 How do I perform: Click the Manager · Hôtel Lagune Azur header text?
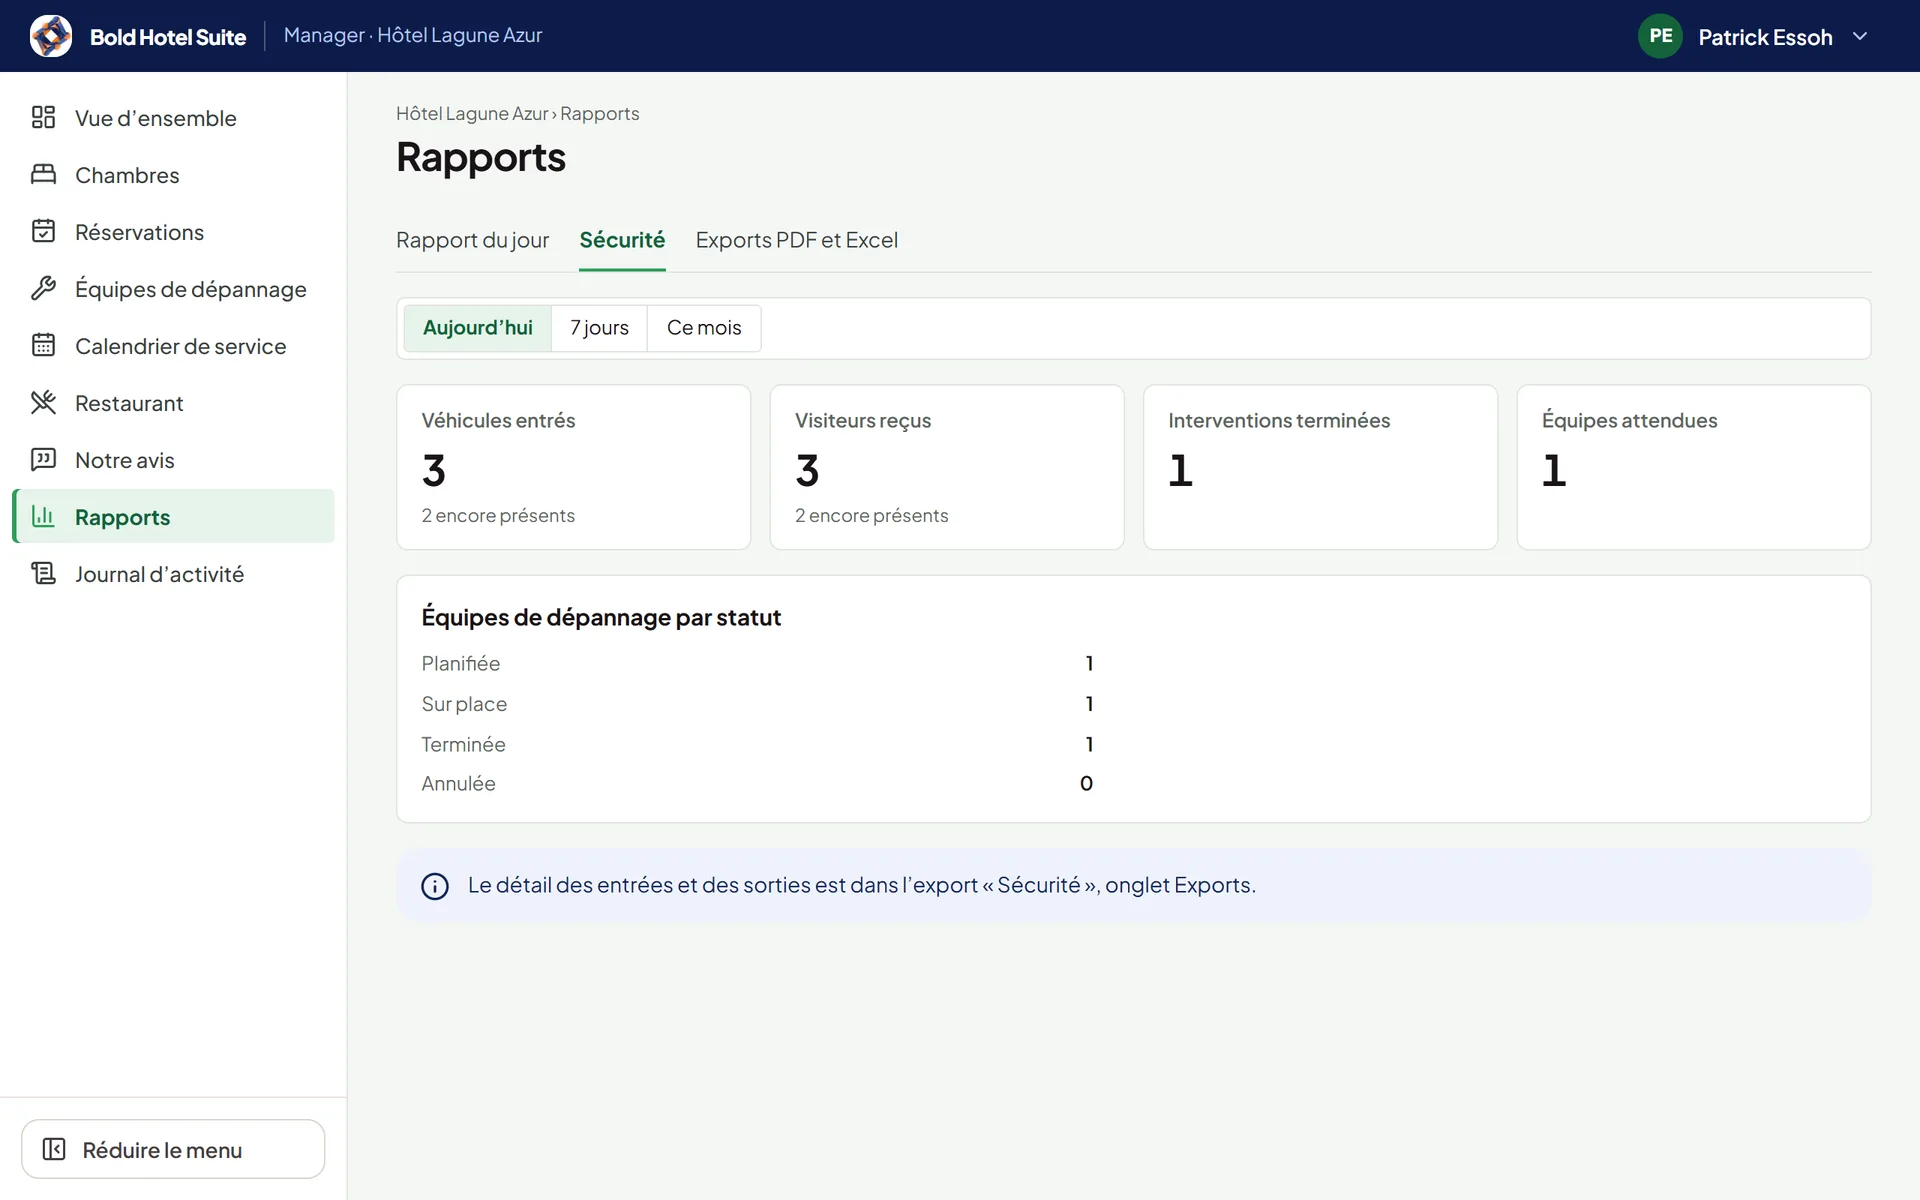tap(413, 35)
